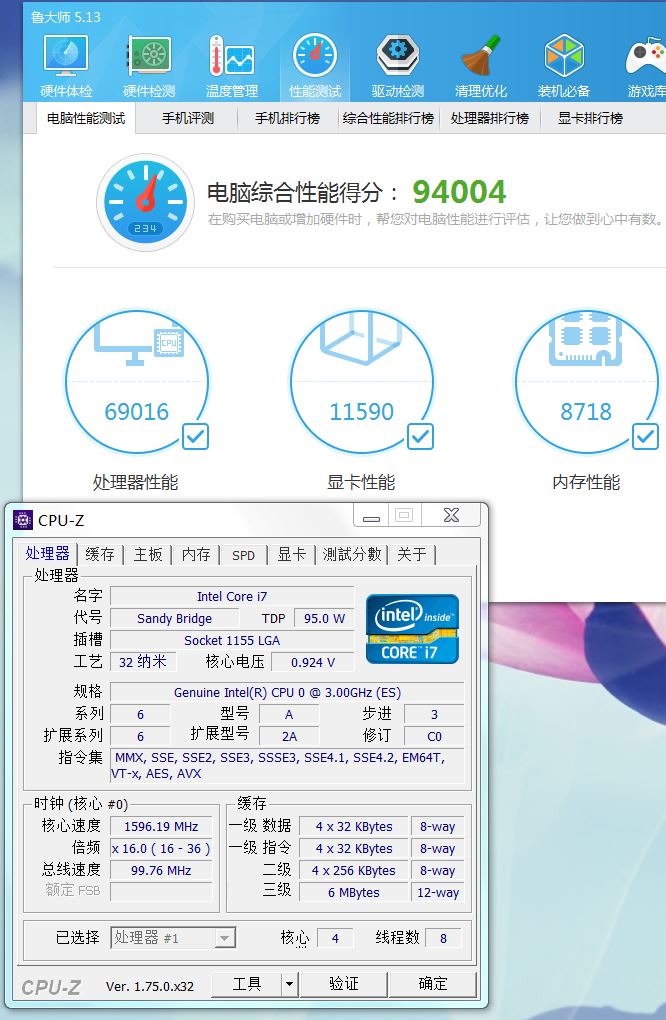Select CPU-Z 内存 tab
The height and width of the screenshot is (1020, 666).
(x=196, y=554)
